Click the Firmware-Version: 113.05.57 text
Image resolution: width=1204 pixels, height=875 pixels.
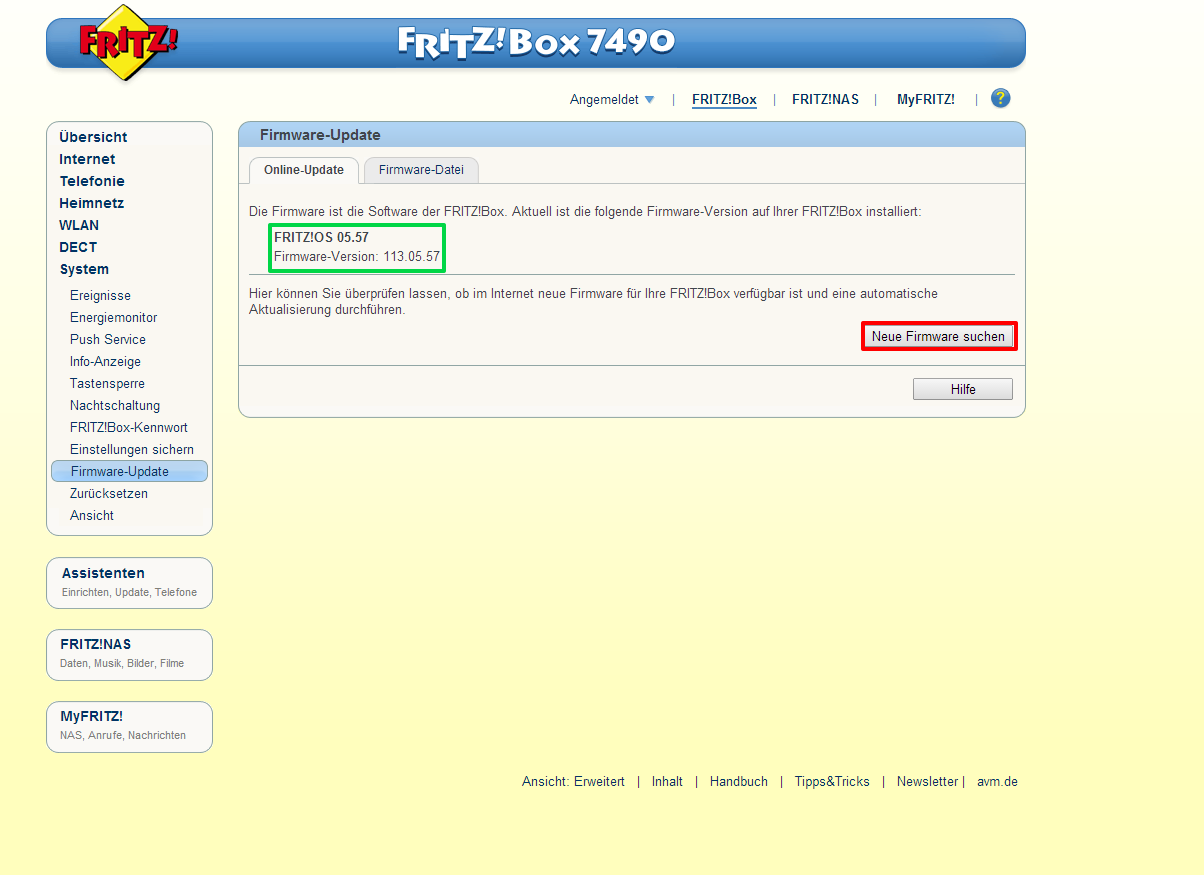357,257
